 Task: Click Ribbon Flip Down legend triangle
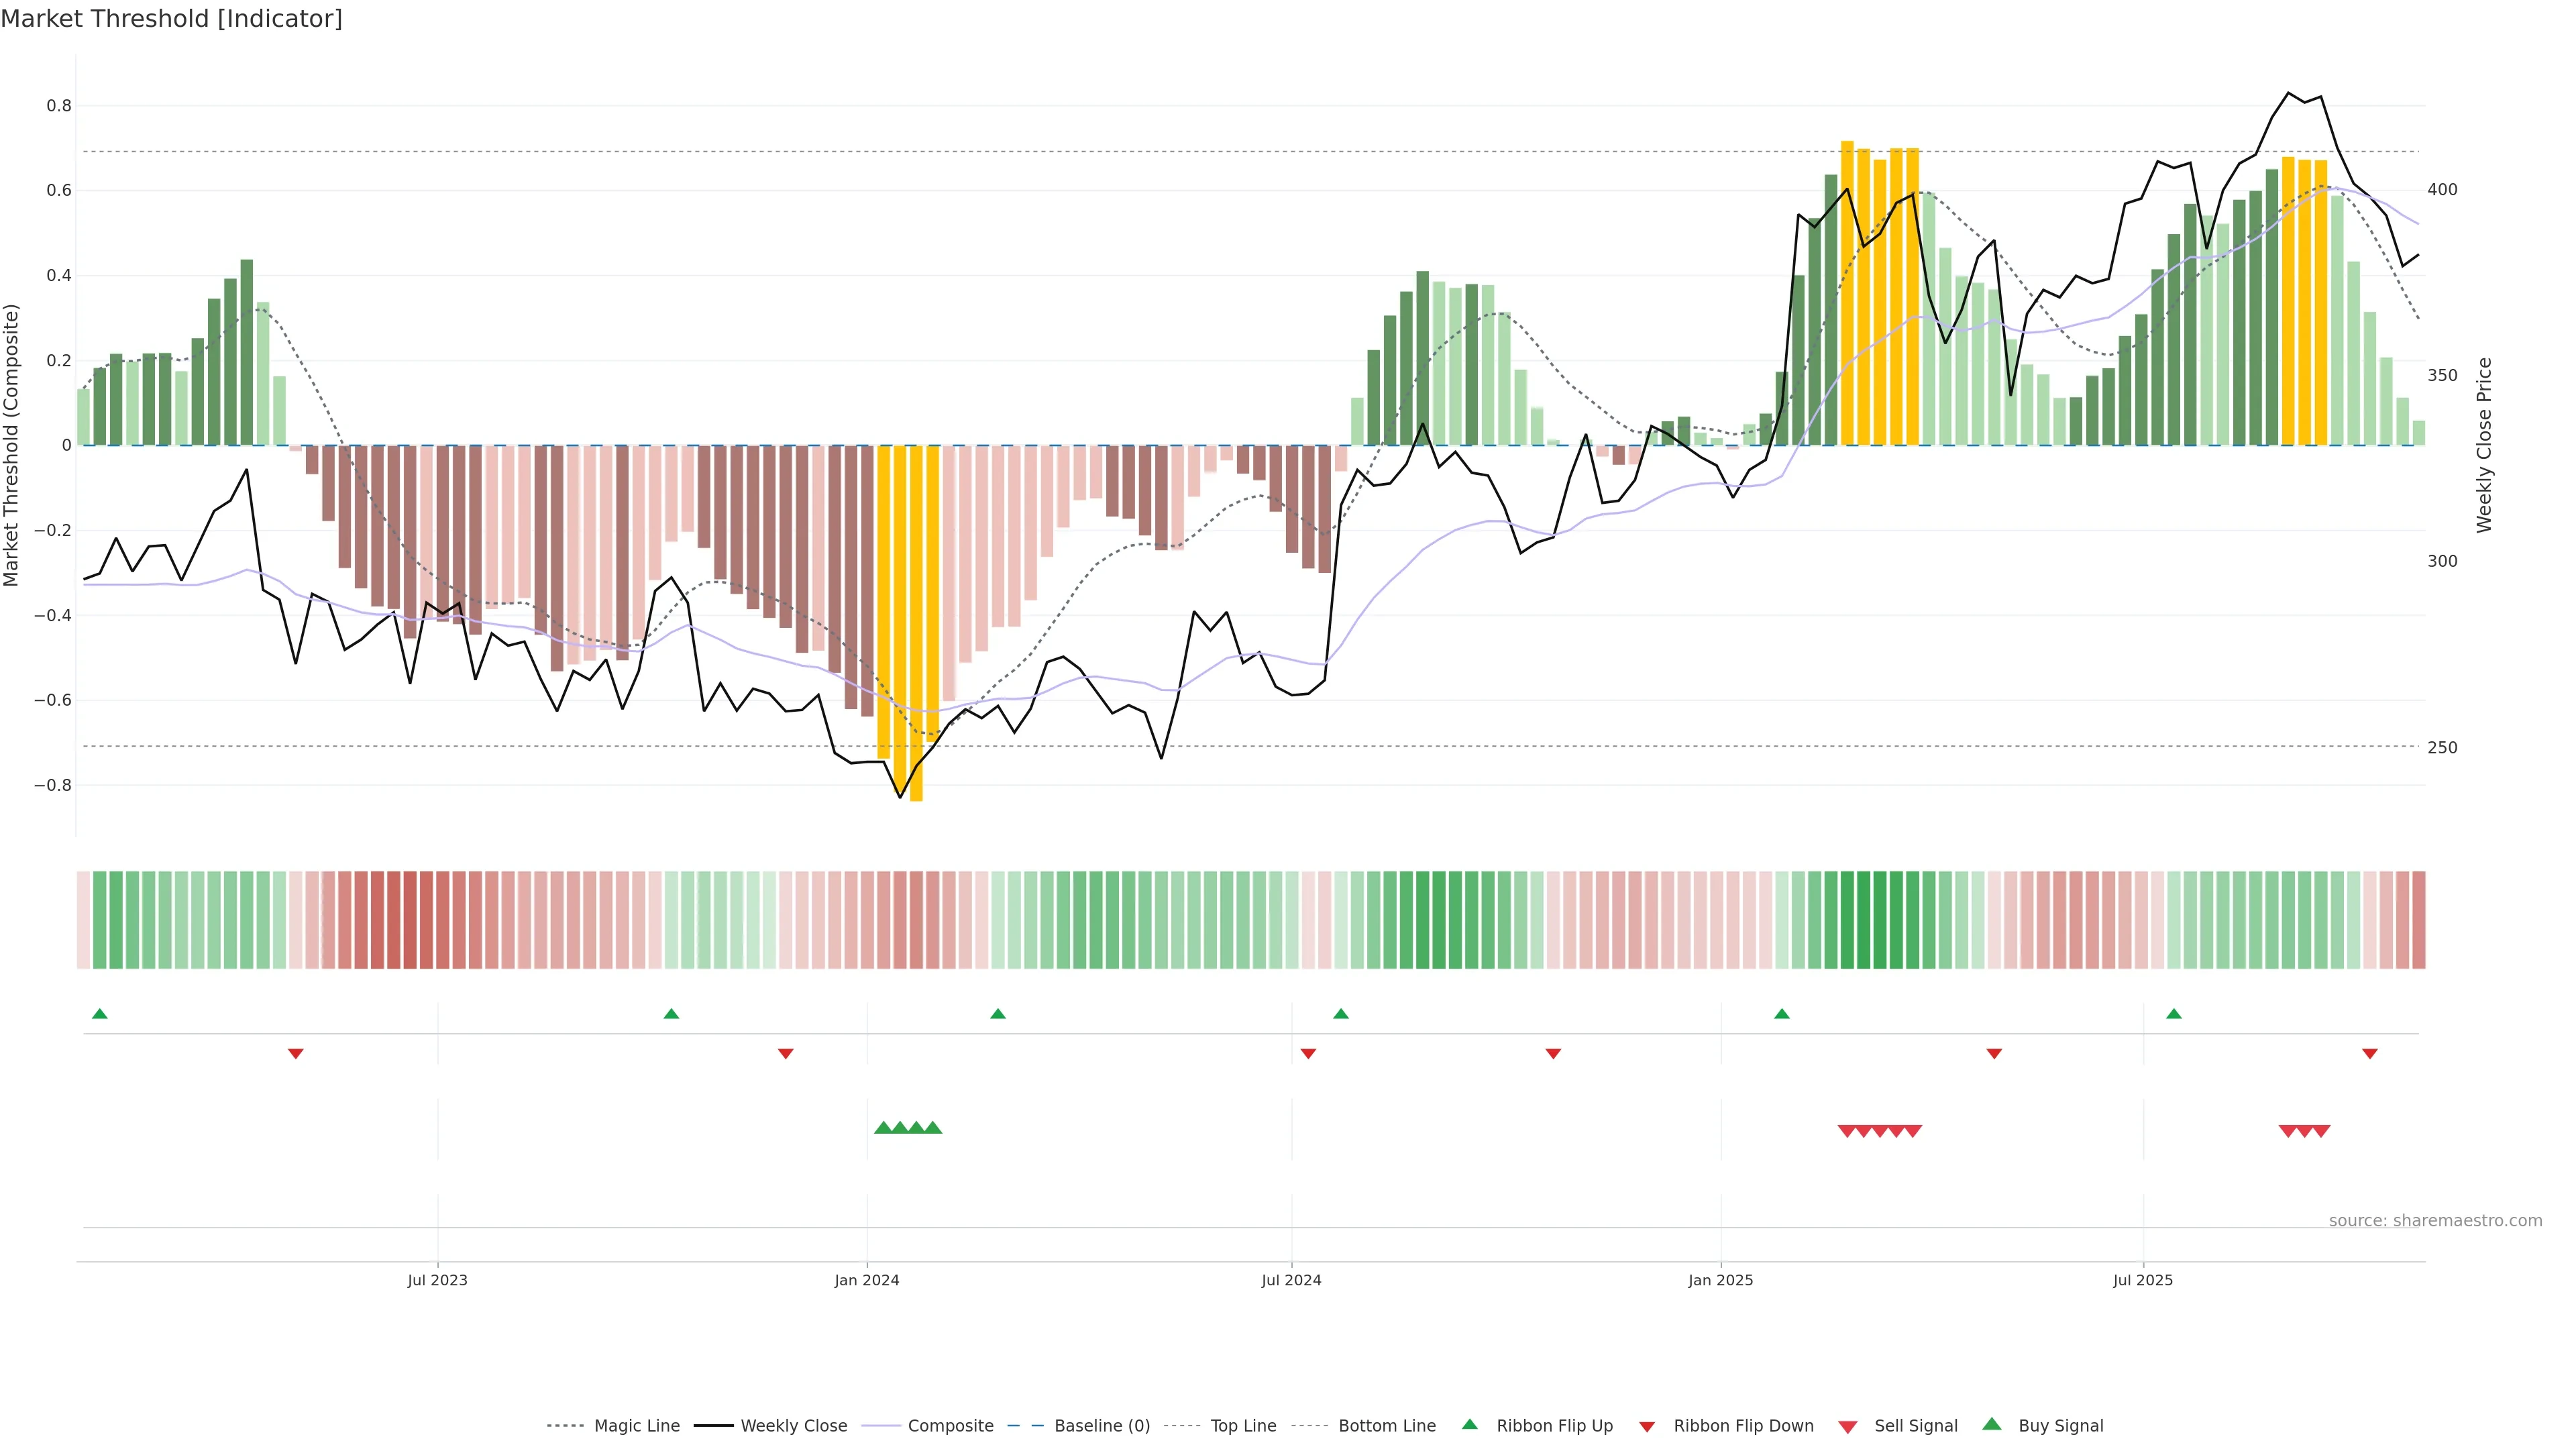[1647, 1426]
